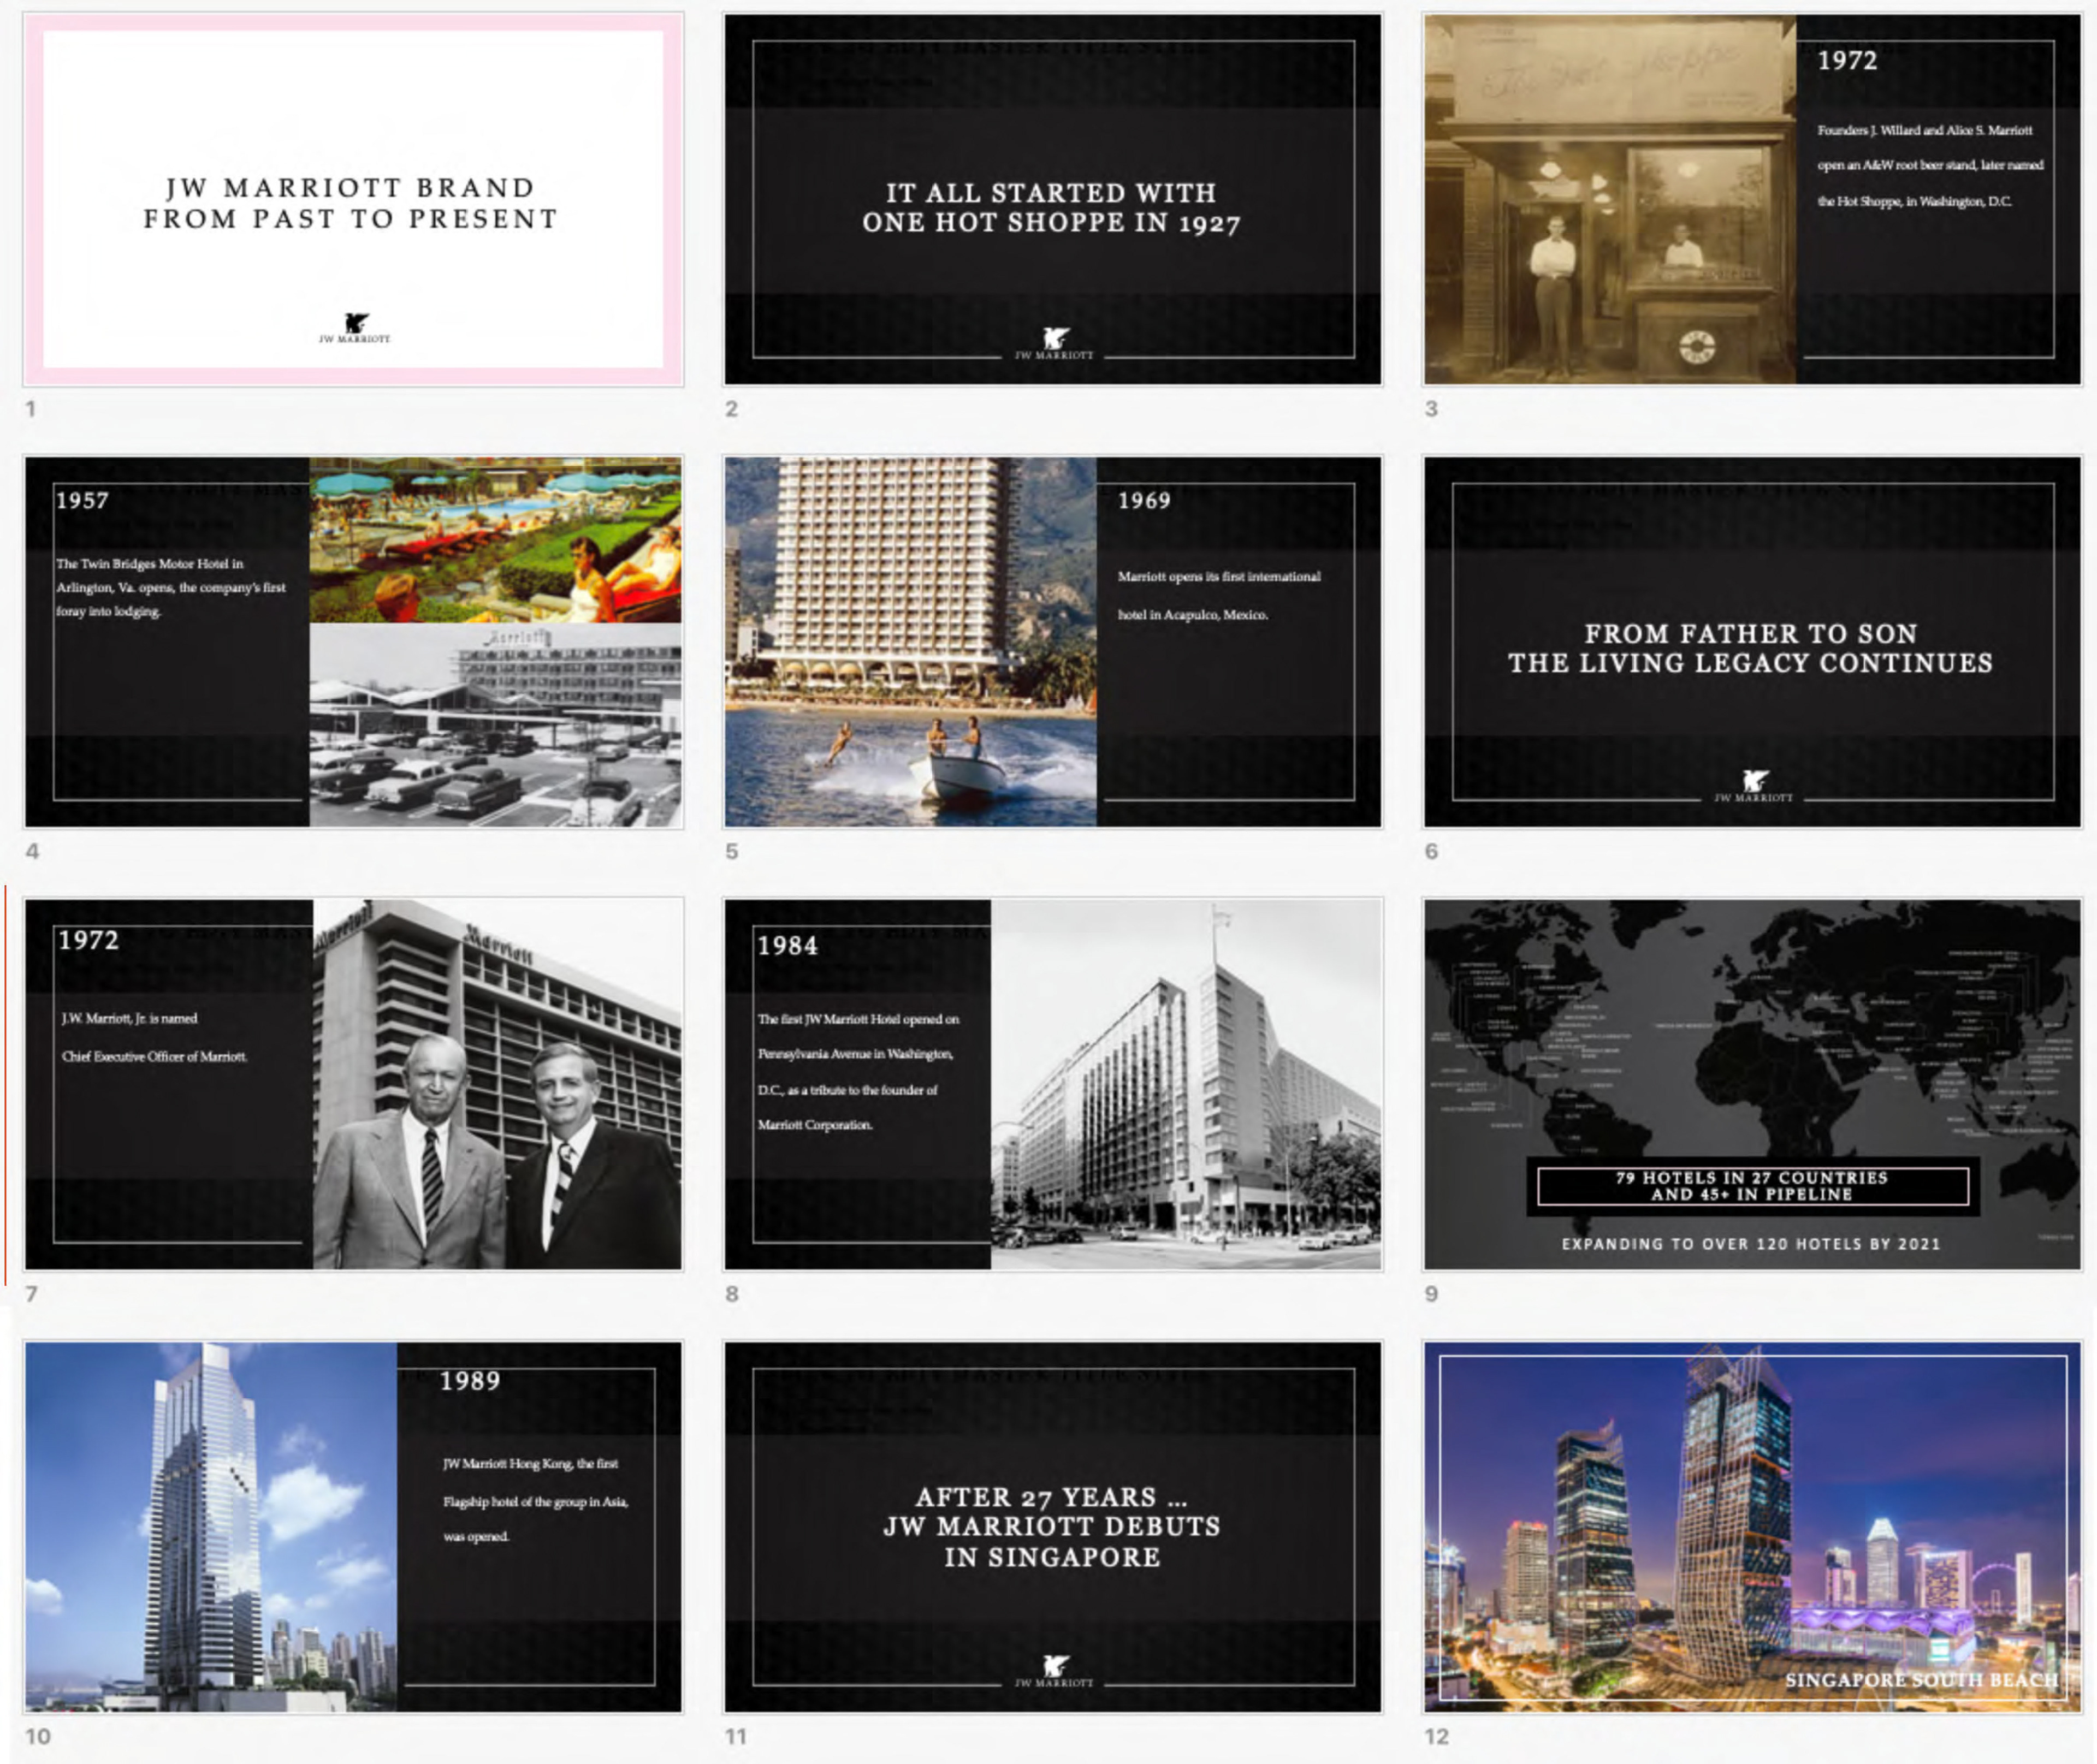This screenshot has height=1764, width=2097.
Task: Select slide 1 titled JW Marriott Brand
Action: pos(353,199)
